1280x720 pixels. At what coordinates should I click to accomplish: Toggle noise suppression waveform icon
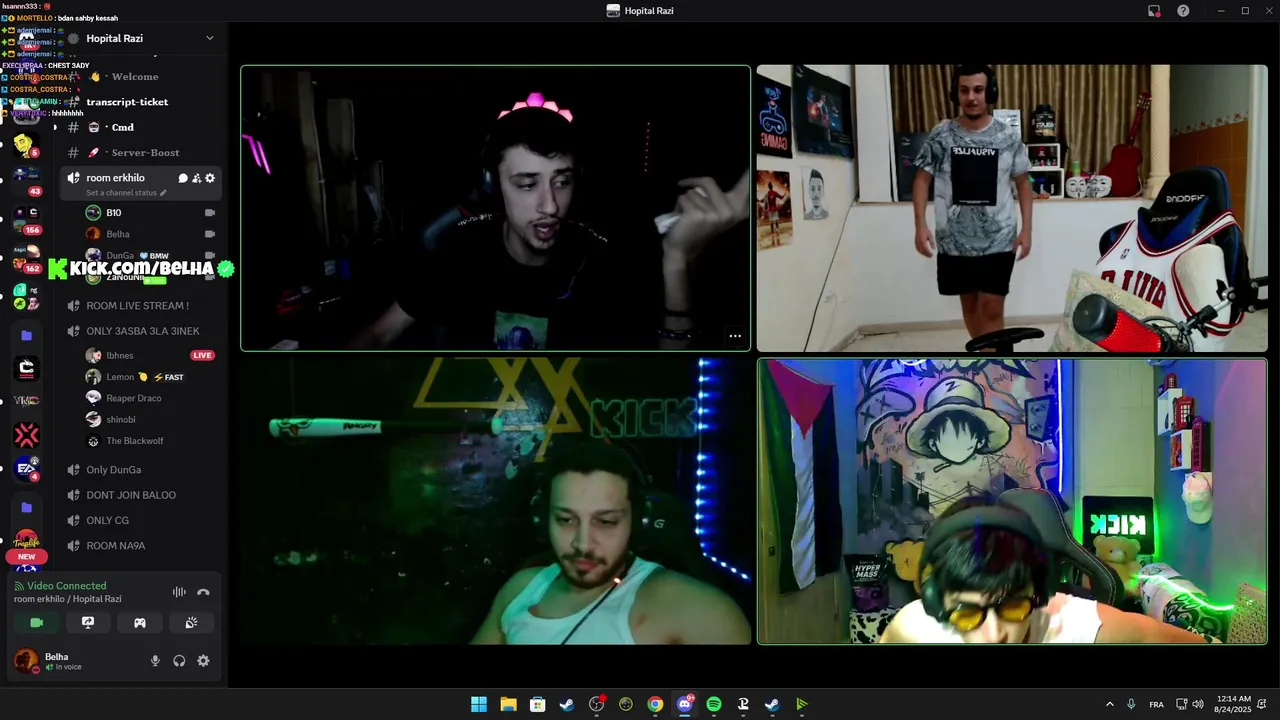(179, 592)
